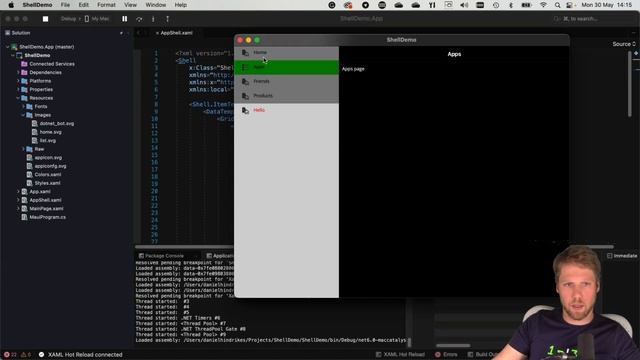Expand the AppShell.xaml file node in the tree

18,200
